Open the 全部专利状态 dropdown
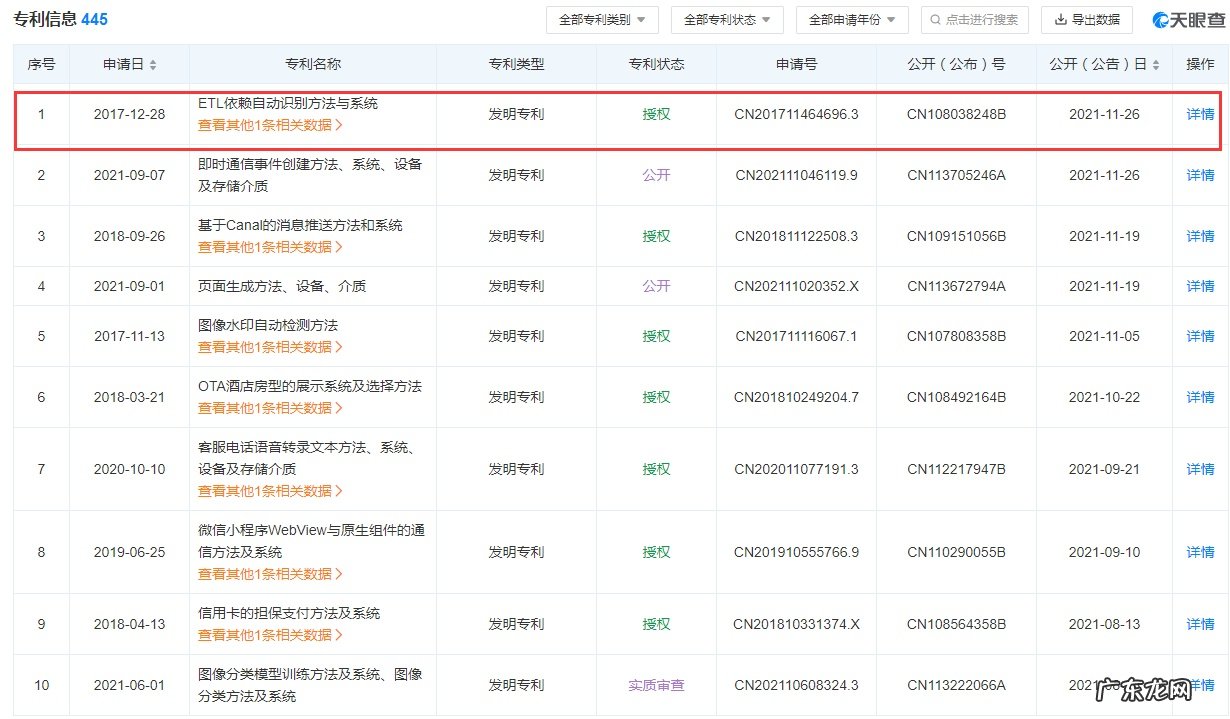This screenshot has width=1230, height=719. [x=727, y=19]
